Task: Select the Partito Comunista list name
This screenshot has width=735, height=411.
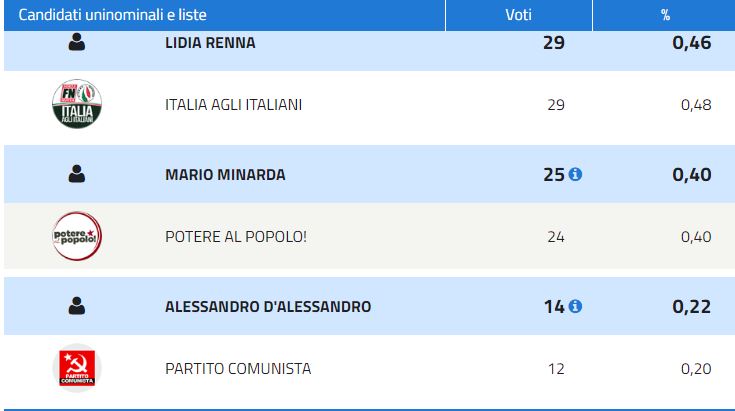Action: 238,369
